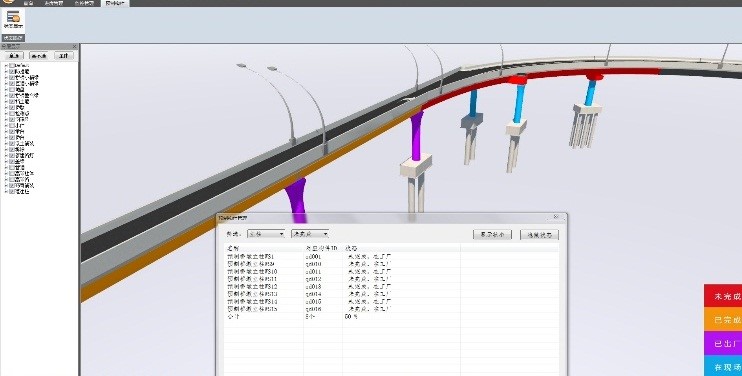This screenshot has height=376, width=742.
Task: Tick the Default checkbox in the layer tree
Action: [x=12, y=66]
